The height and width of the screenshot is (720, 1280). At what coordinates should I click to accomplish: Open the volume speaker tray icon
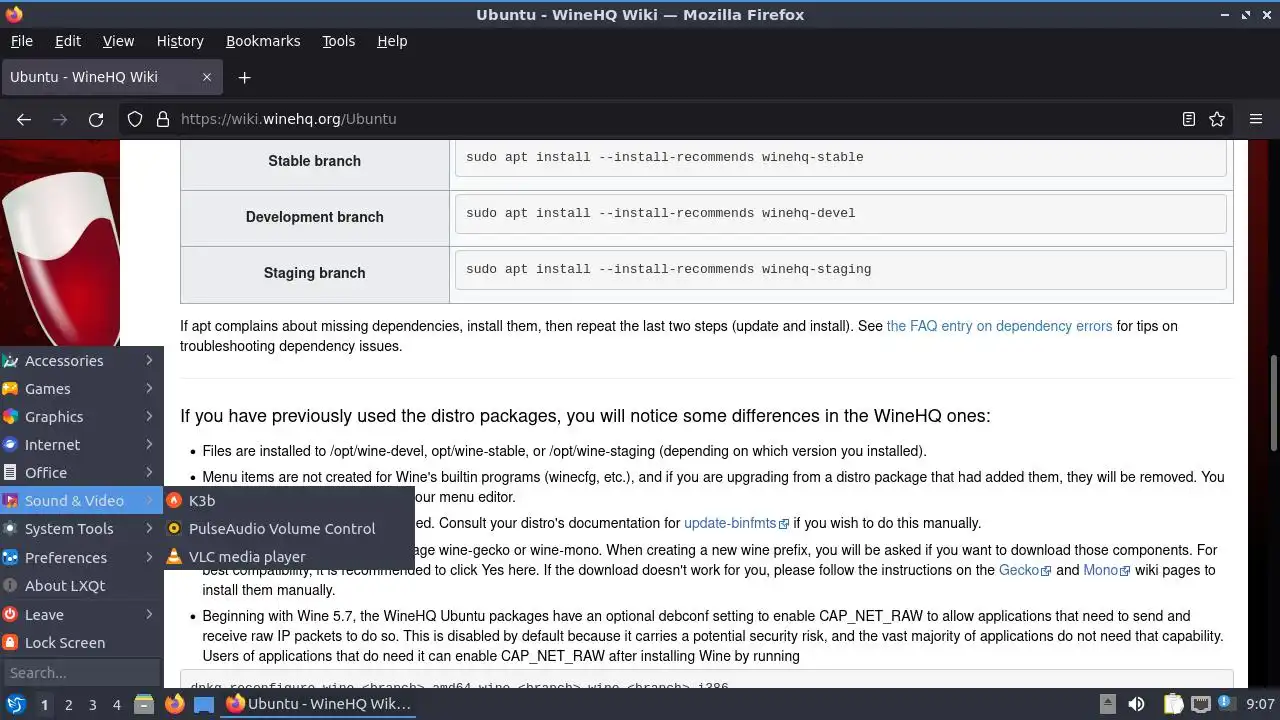(1136, 704)
